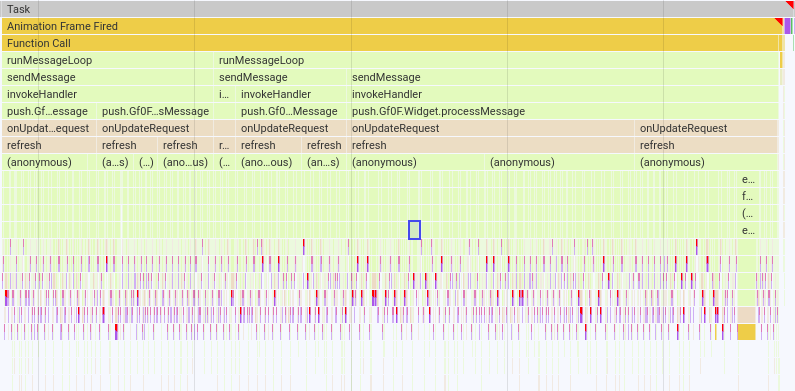The width and height of the screenshot is (795, 391).
Task: Click onUpdateRequest bar under push.Gf0...Message
Action: 292,128
